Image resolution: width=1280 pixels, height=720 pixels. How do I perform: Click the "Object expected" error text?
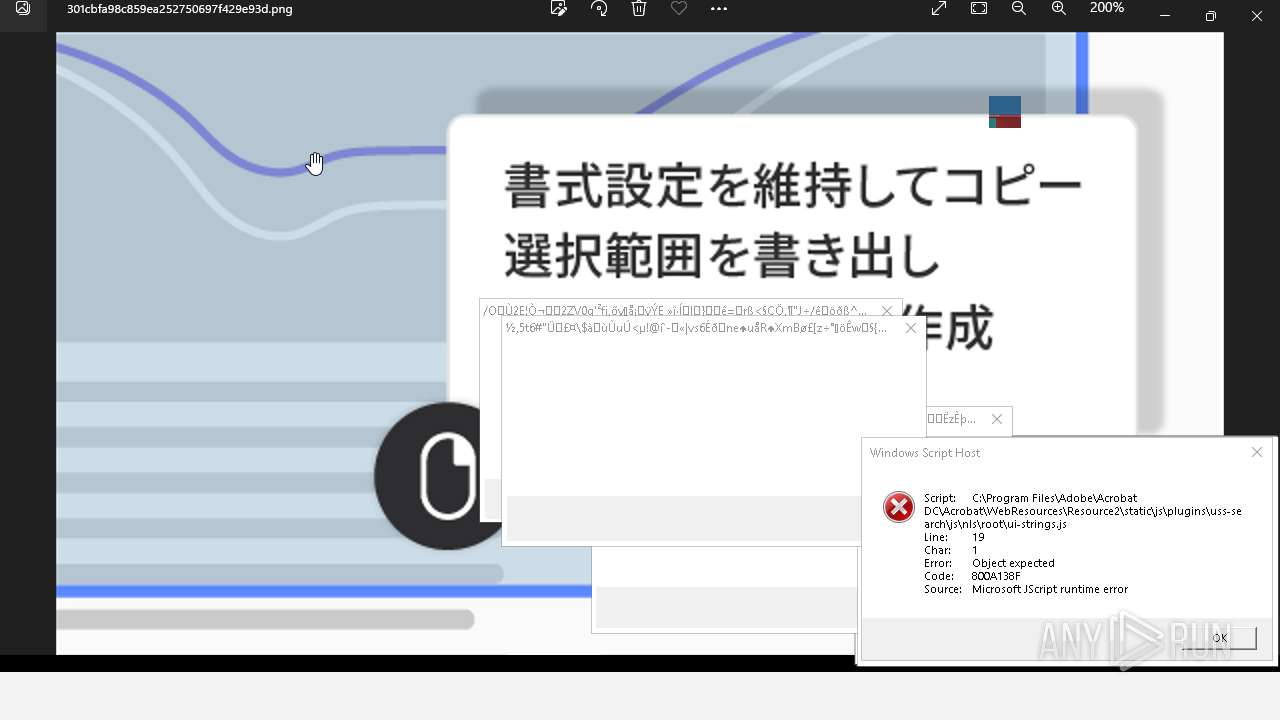pos(1013,563)
